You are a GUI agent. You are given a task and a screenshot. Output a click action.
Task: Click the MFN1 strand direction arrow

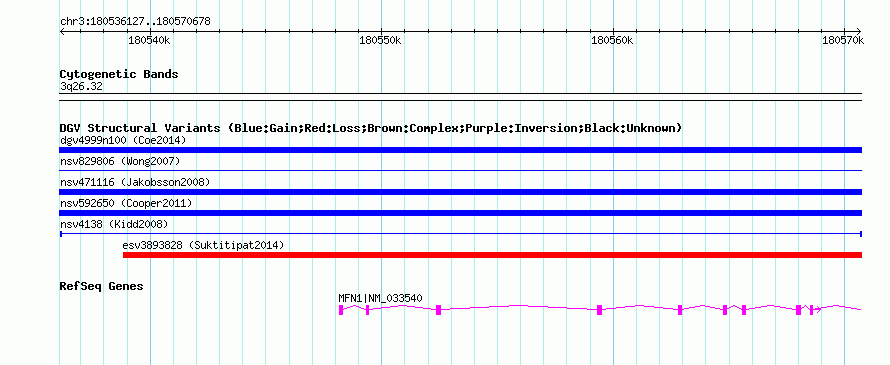(818, 309)
